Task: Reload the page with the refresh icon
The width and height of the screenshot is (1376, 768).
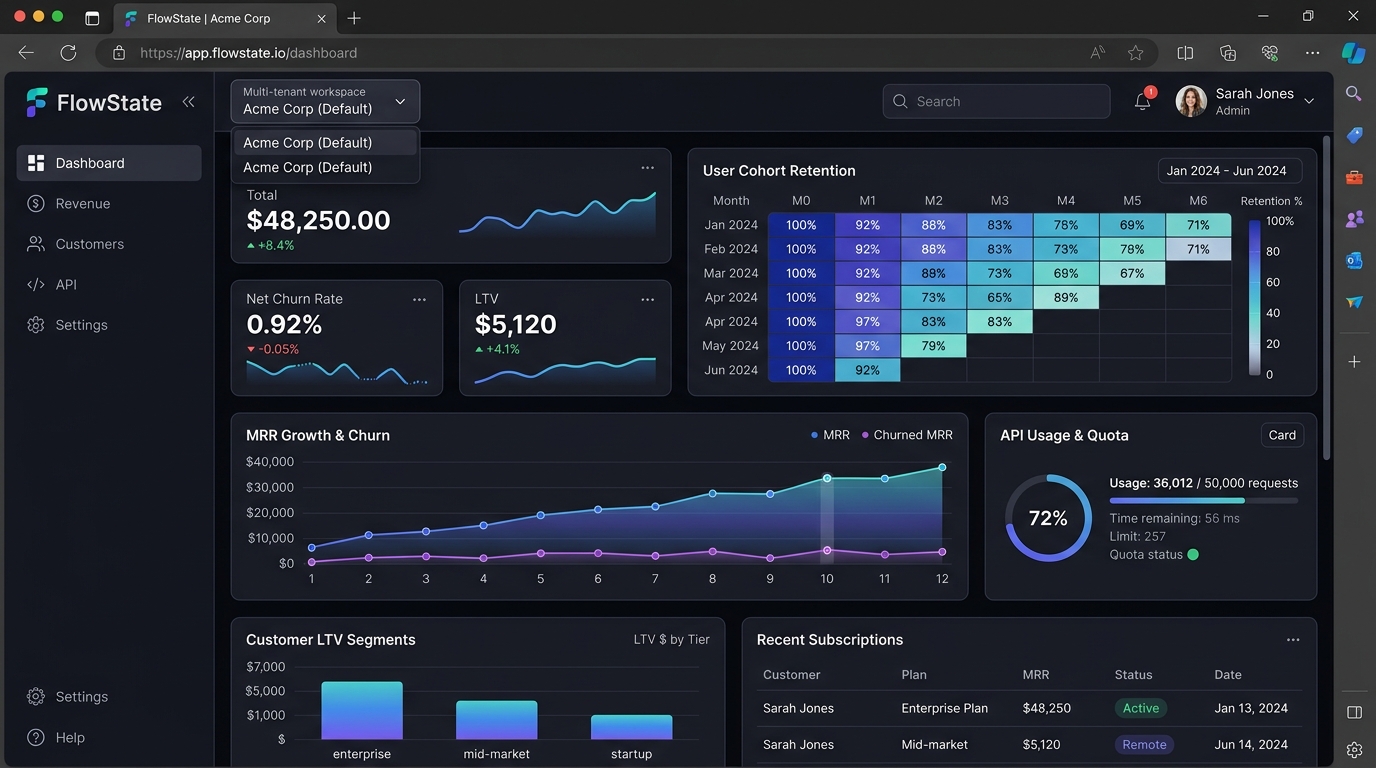Action: tap(68, 53)
